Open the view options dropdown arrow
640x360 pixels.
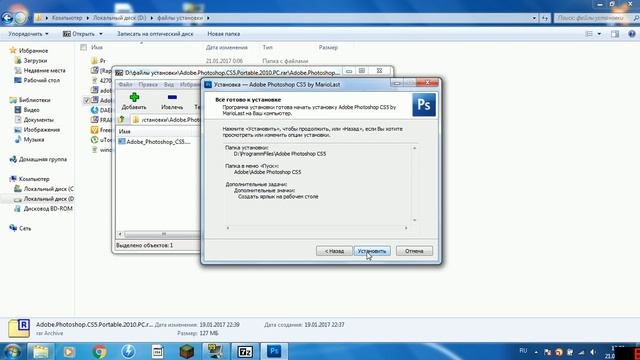599,34
